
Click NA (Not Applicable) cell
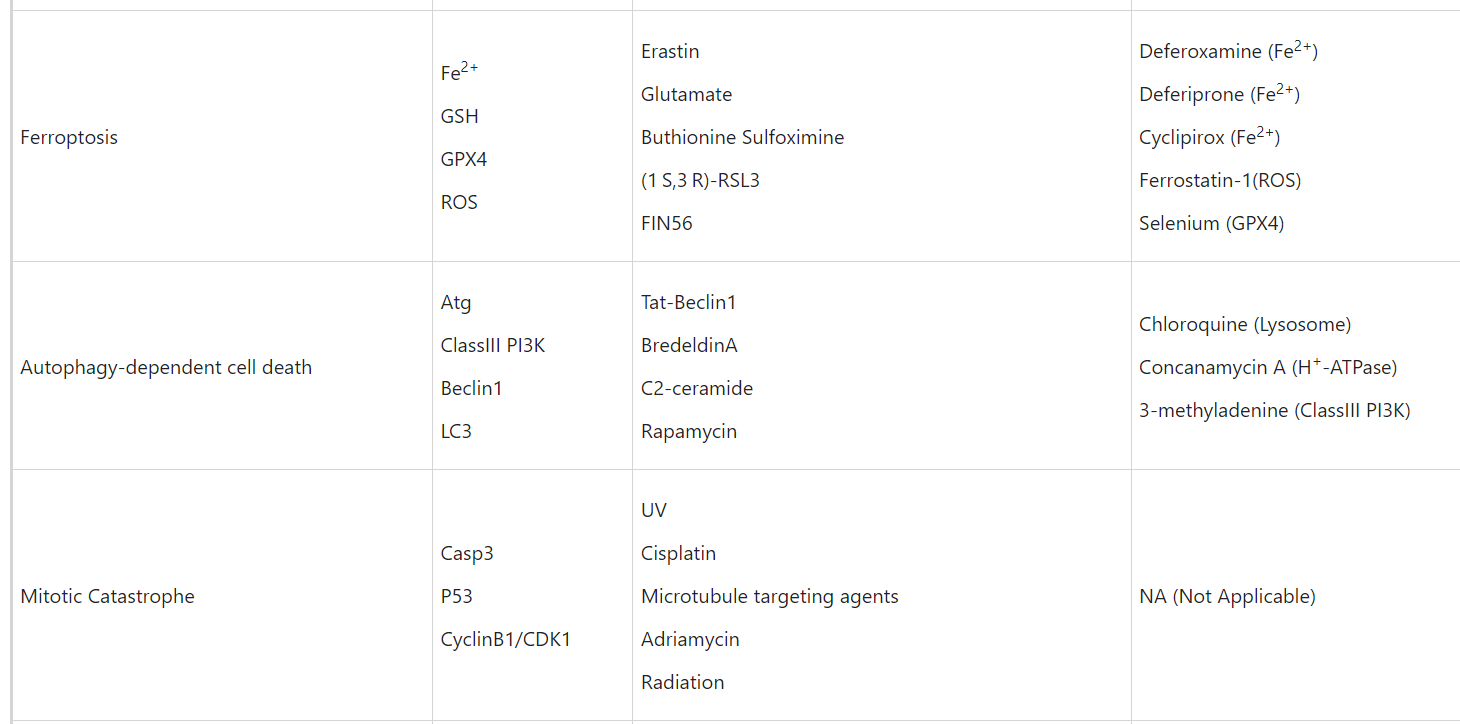pyautogui.click(x=1226, y=596)
